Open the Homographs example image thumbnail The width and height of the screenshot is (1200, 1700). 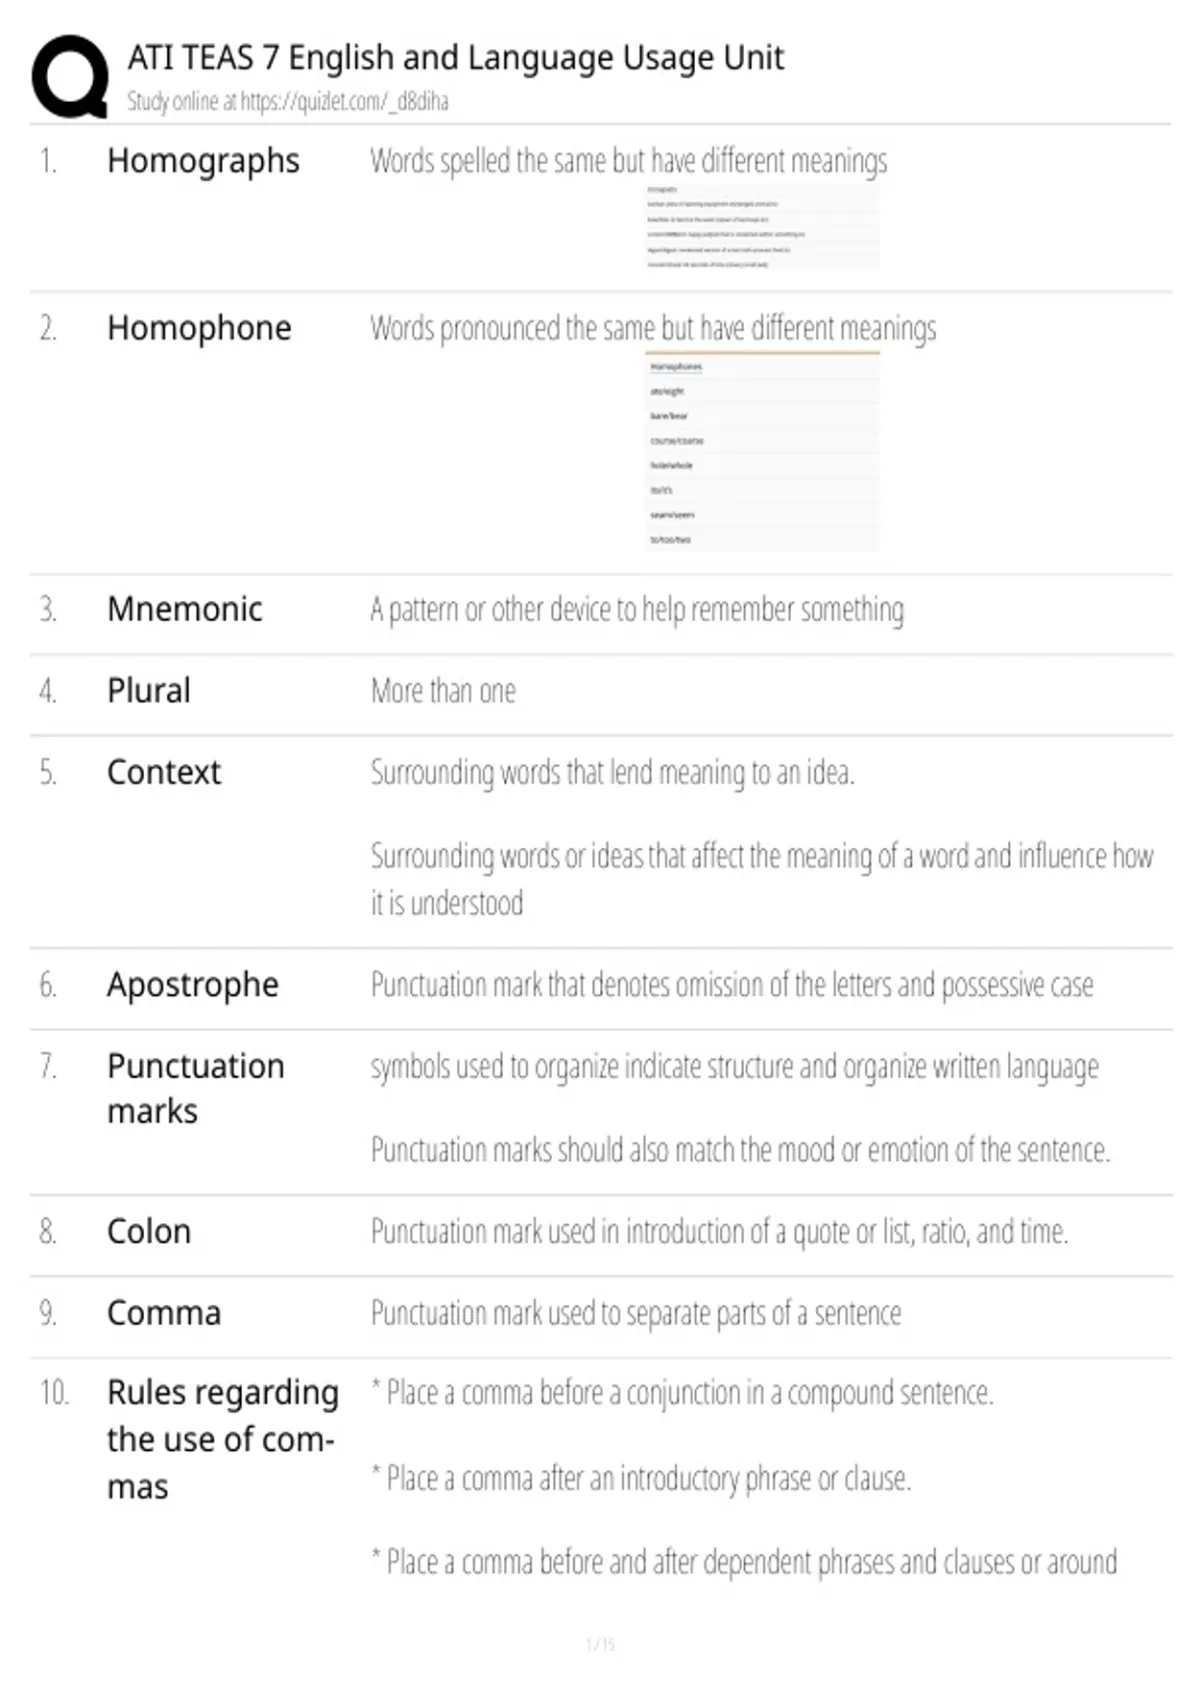762,226
